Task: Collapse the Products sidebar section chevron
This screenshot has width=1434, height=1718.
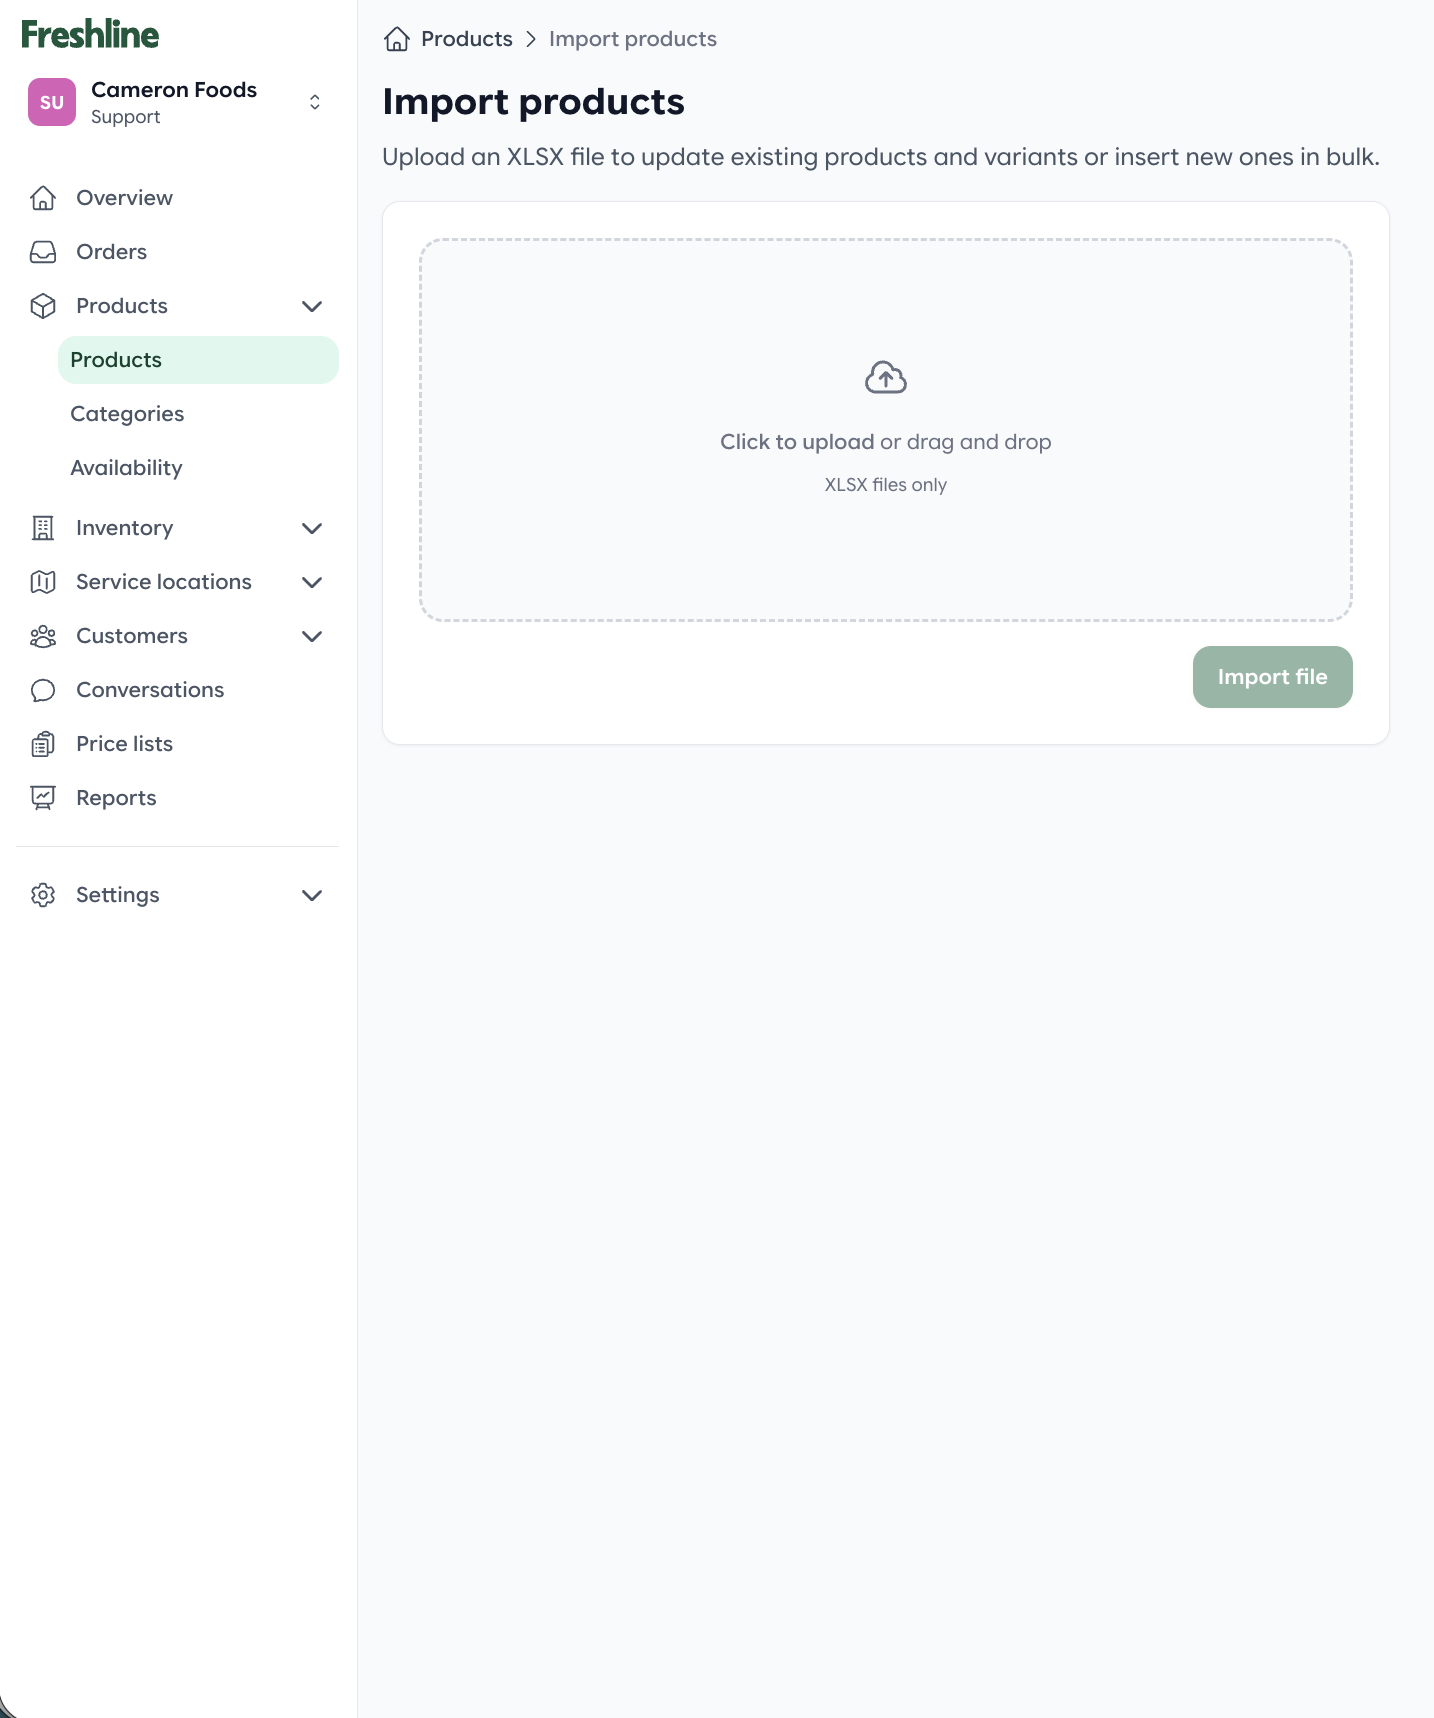Action: [x=312, y=306]
